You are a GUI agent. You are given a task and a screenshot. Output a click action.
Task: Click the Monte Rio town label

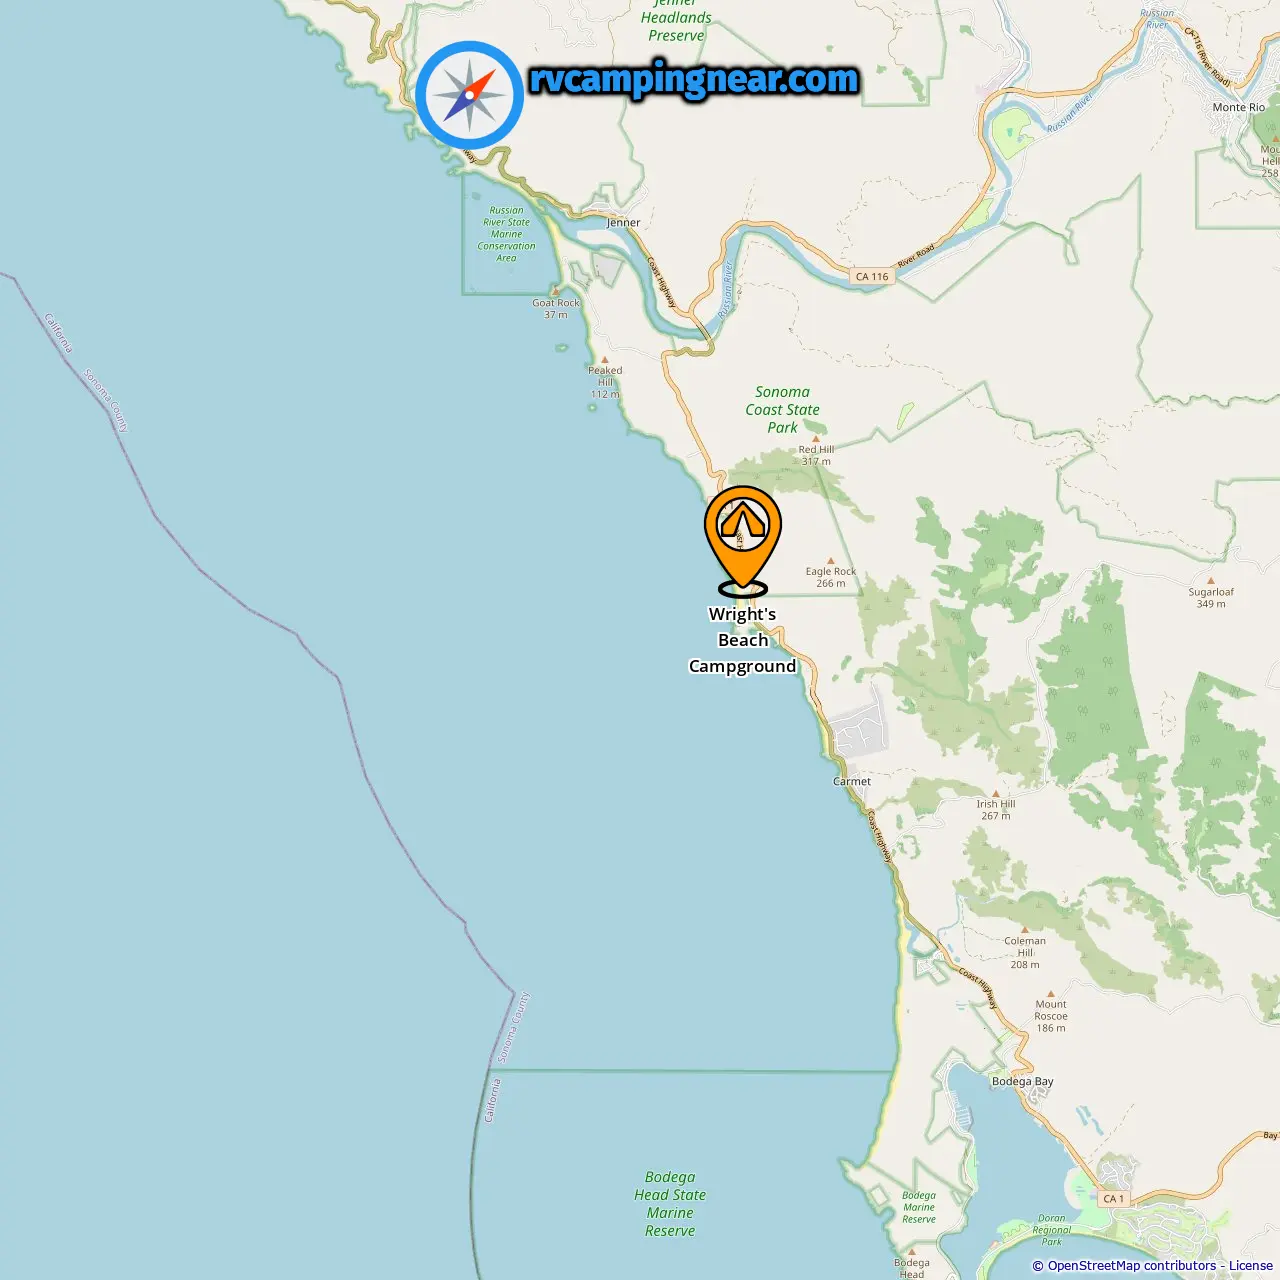(x=1239, y=108)
